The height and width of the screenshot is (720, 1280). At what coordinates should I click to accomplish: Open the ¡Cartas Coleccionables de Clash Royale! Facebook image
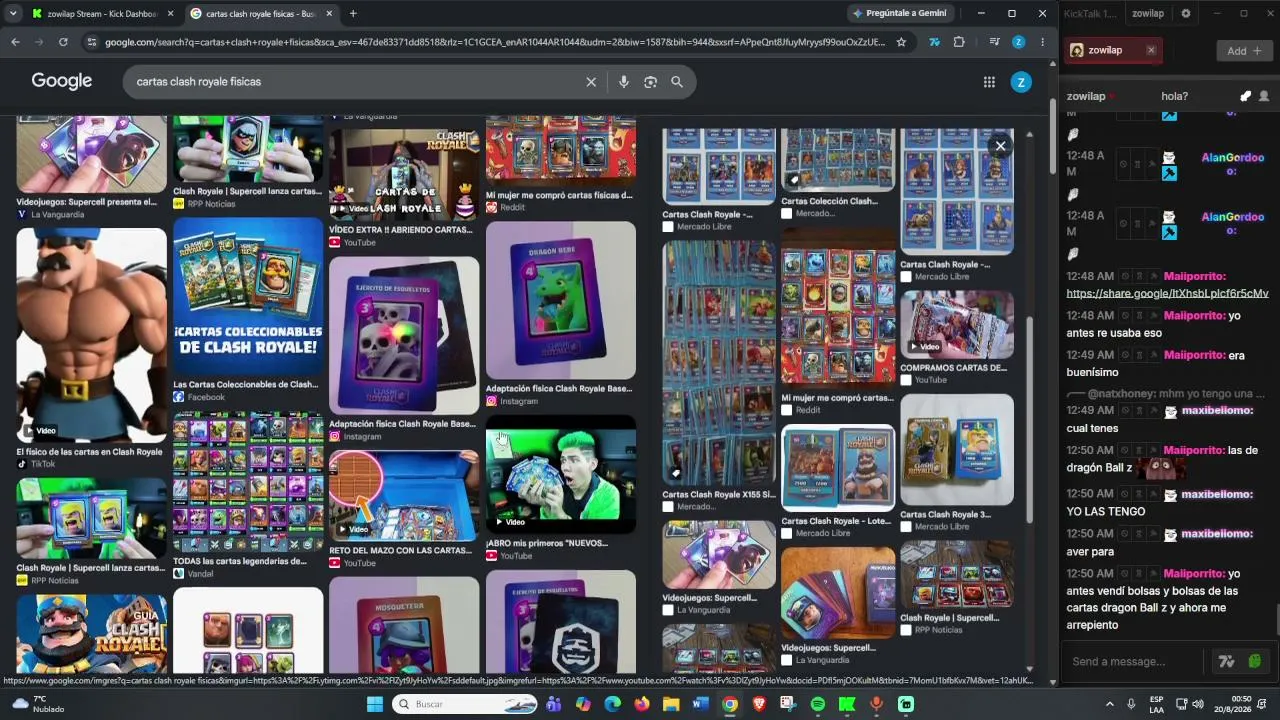pyautogui.click(x=248, y=297)
